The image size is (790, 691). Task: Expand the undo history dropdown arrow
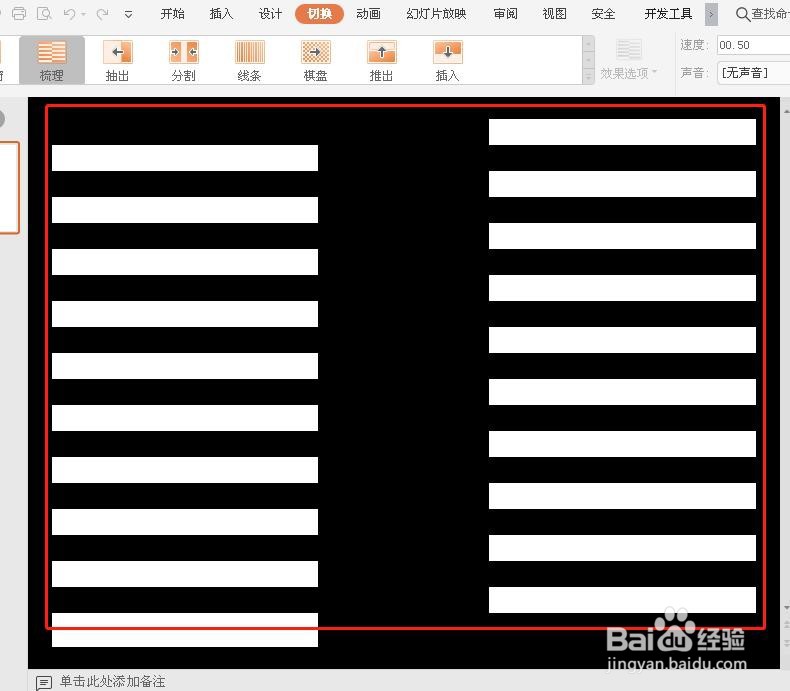point(84,15)
